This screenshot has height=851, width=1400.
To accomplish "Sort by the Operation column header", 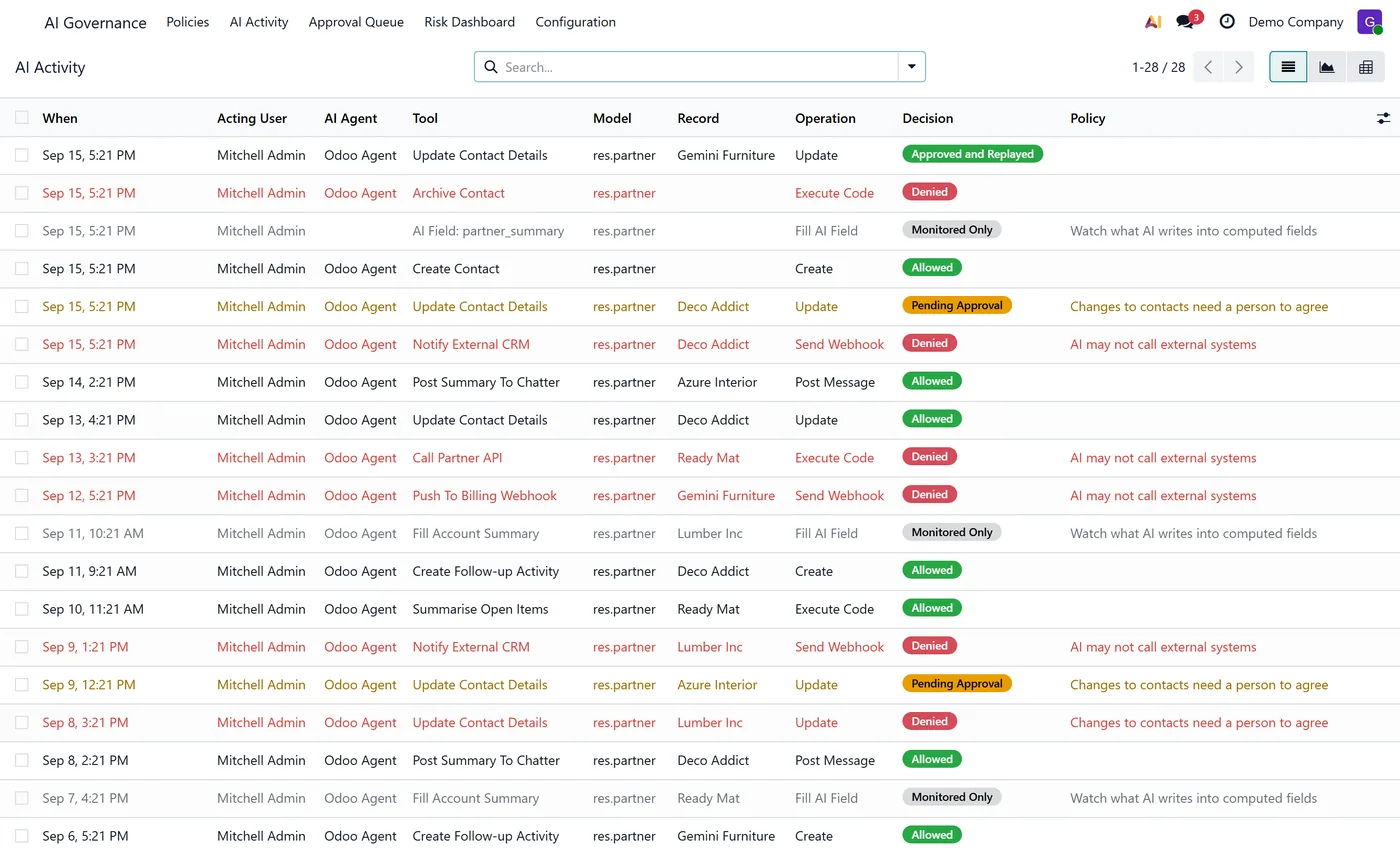I will pos(825,118).
